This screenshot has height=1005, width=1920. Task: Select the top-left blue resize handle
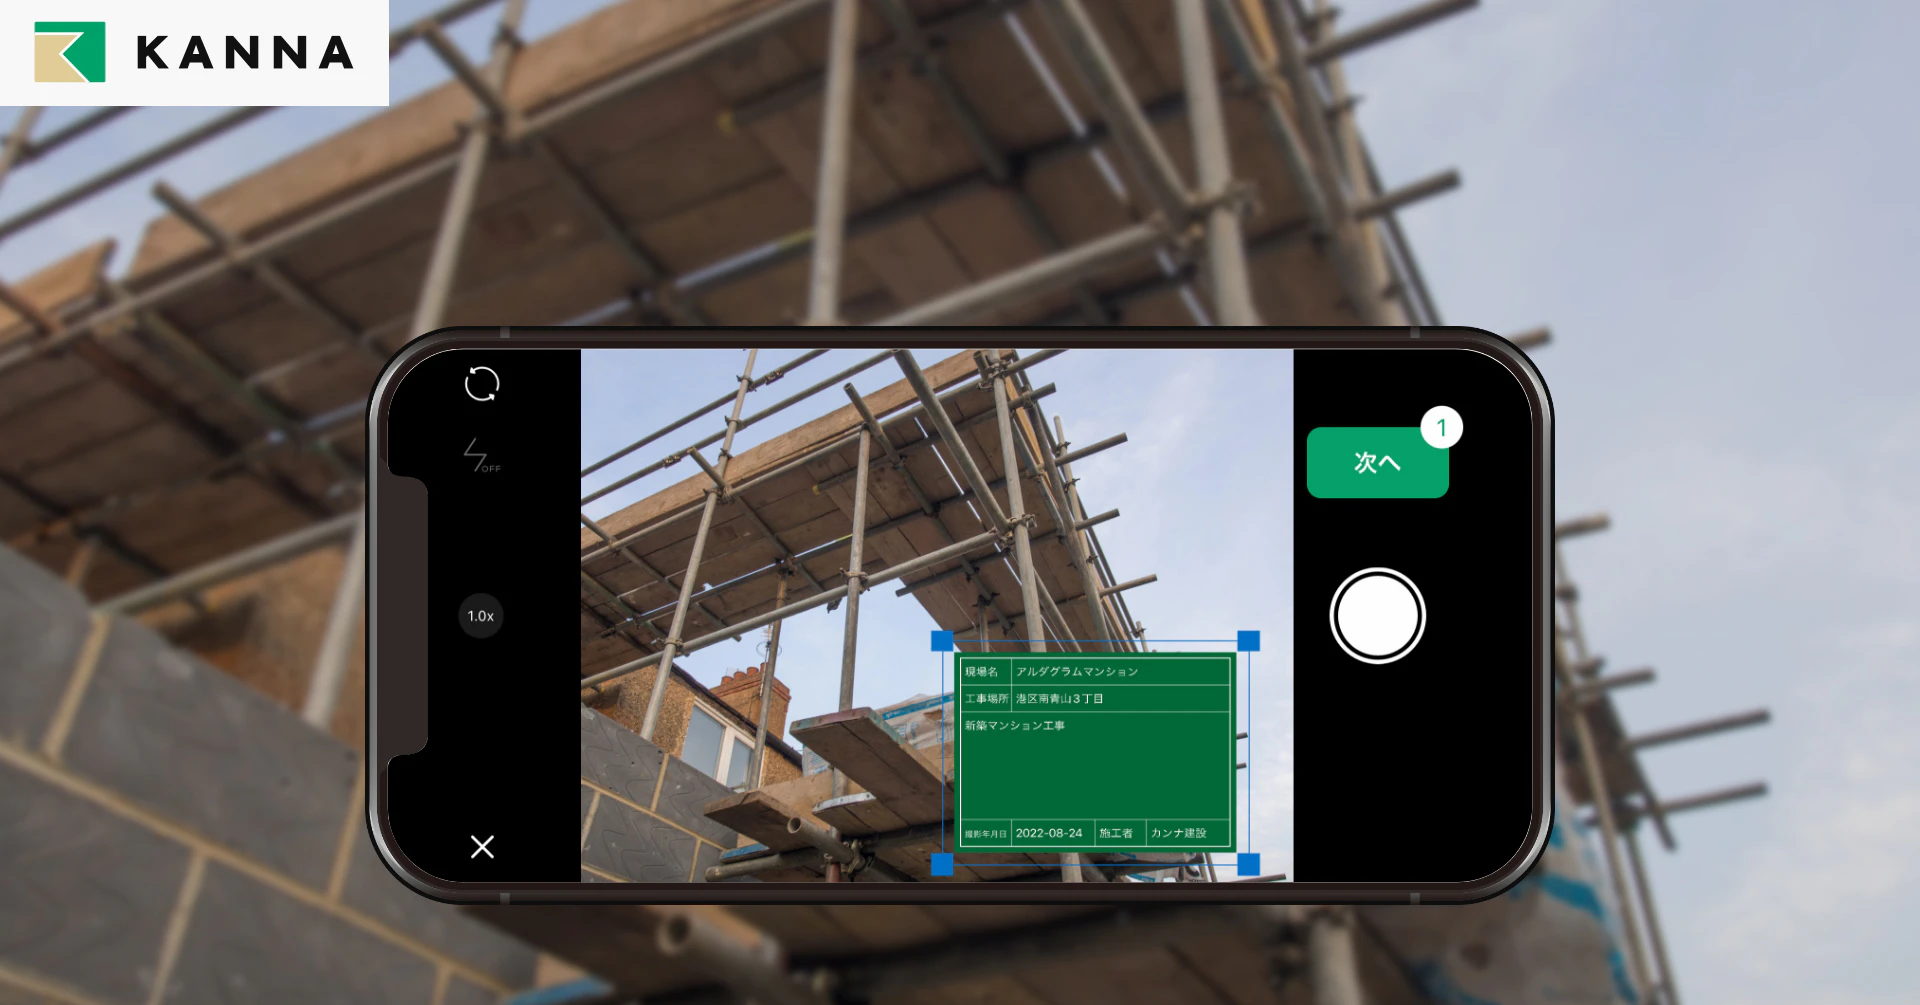coord(942,641)
